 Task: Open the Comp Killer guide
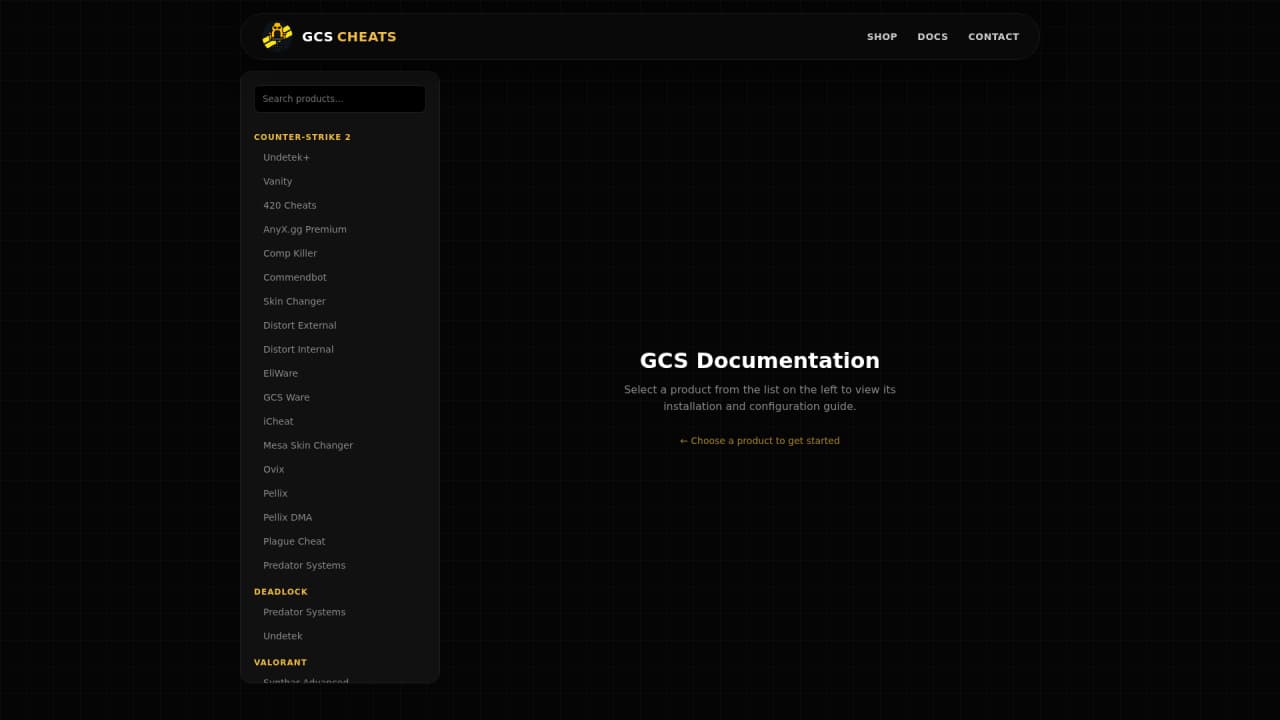point(340,254)
